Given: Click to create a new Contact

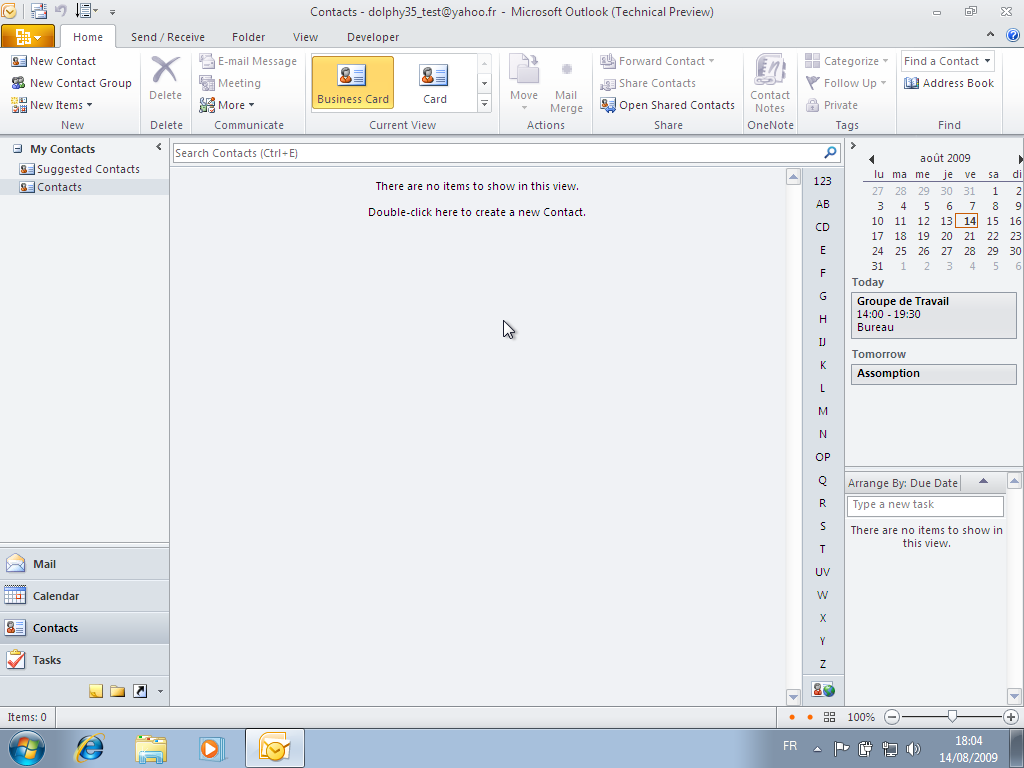Looking at the screenshot, I should click(477, 212).
